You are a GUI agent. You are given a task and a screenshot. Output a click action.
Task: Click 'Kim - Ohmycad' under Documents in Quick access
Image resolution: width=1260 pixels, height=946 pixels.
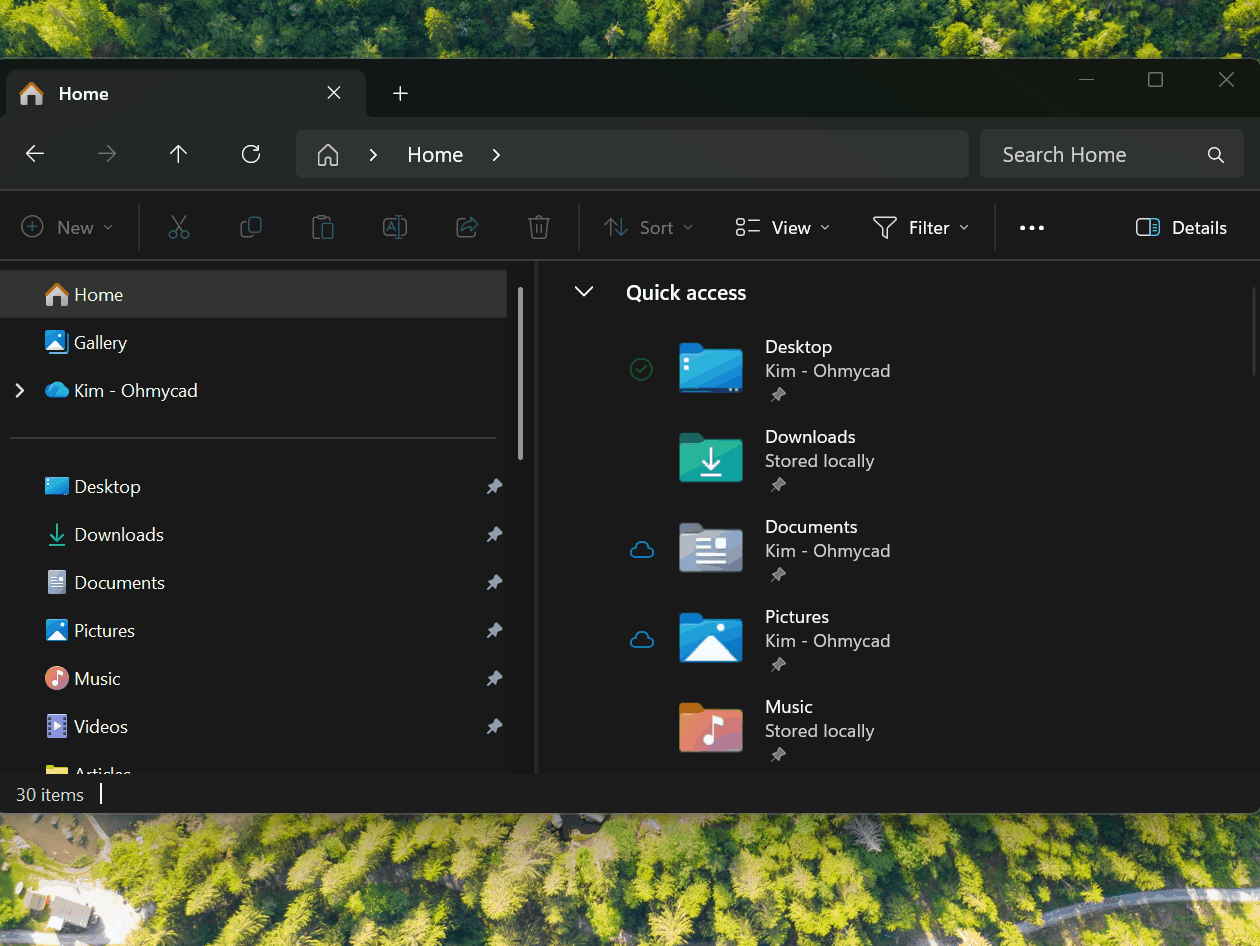[x=828, y=551]
